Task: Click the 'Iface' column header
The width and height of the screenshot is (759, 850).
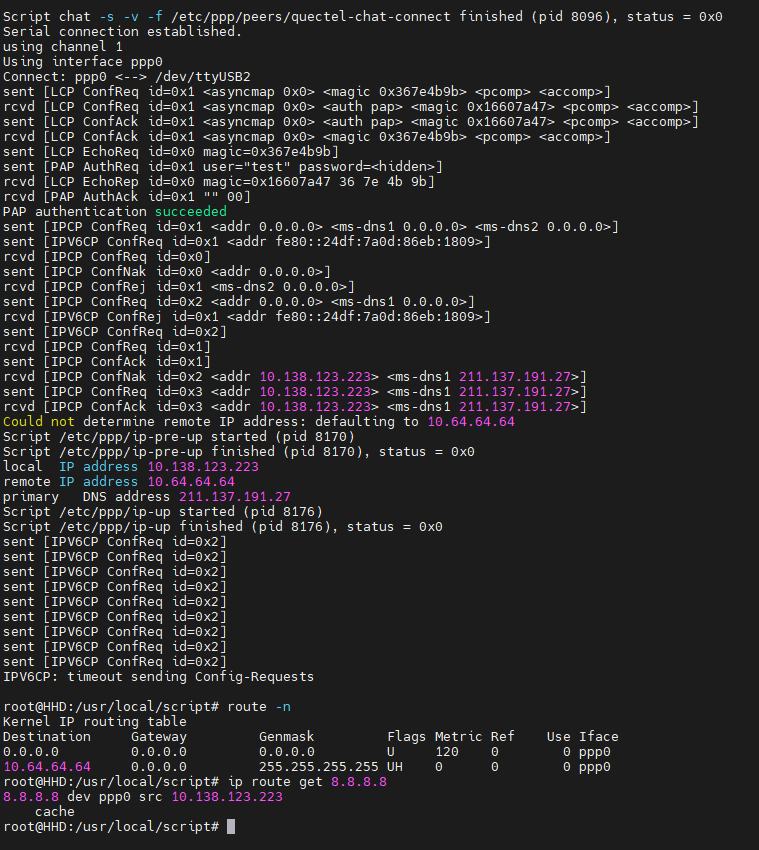Action: pyautogui.click(x=598, y=737)
